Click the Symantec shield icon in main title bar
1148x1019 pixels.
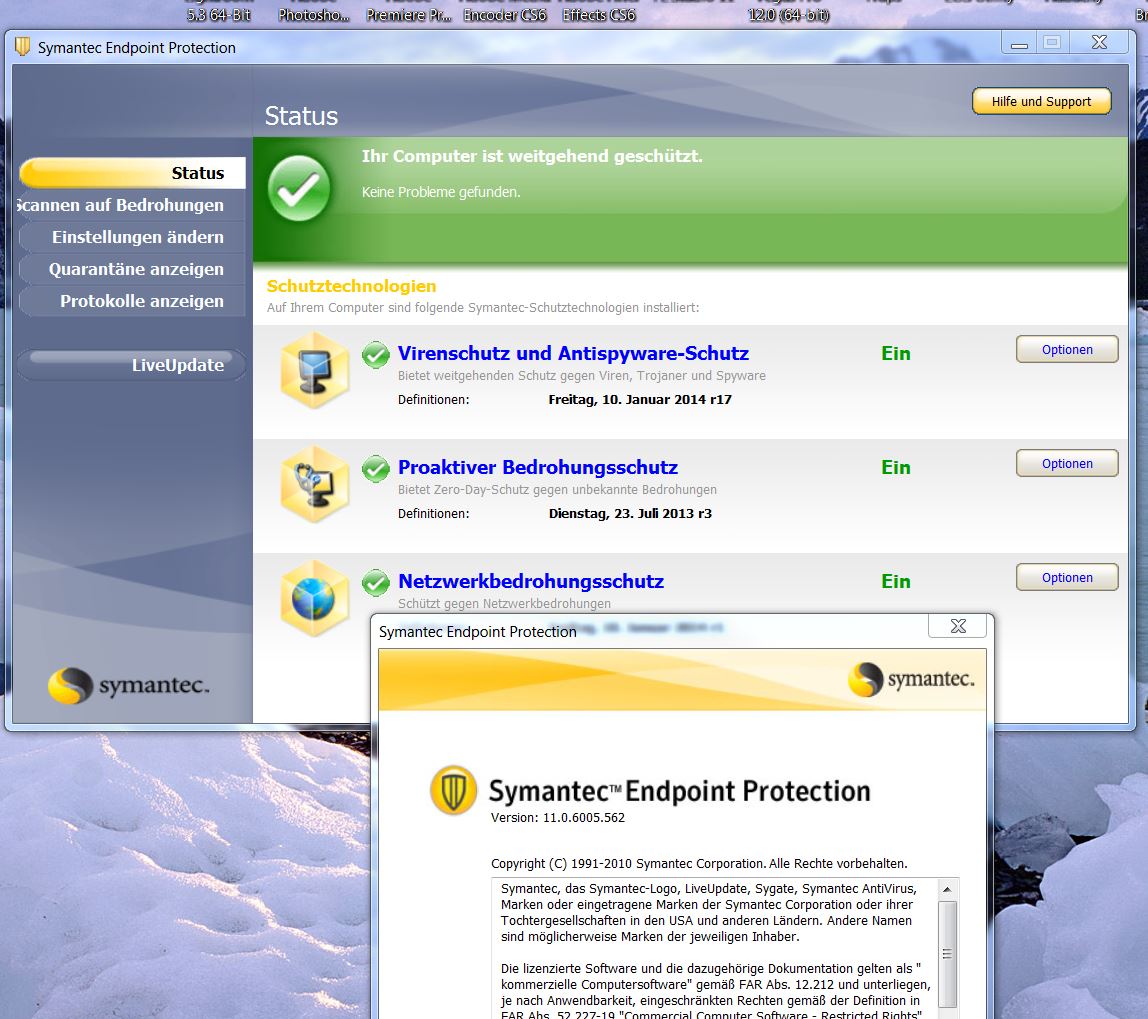[23, 47]
